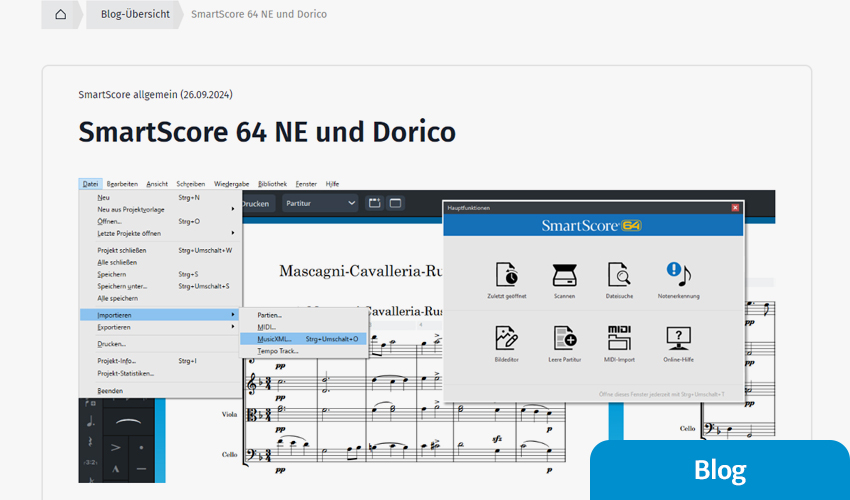Click the Zuletzt geöffnet icon
The width and height of the screenshot is (850, 500).
coord(506,275)
